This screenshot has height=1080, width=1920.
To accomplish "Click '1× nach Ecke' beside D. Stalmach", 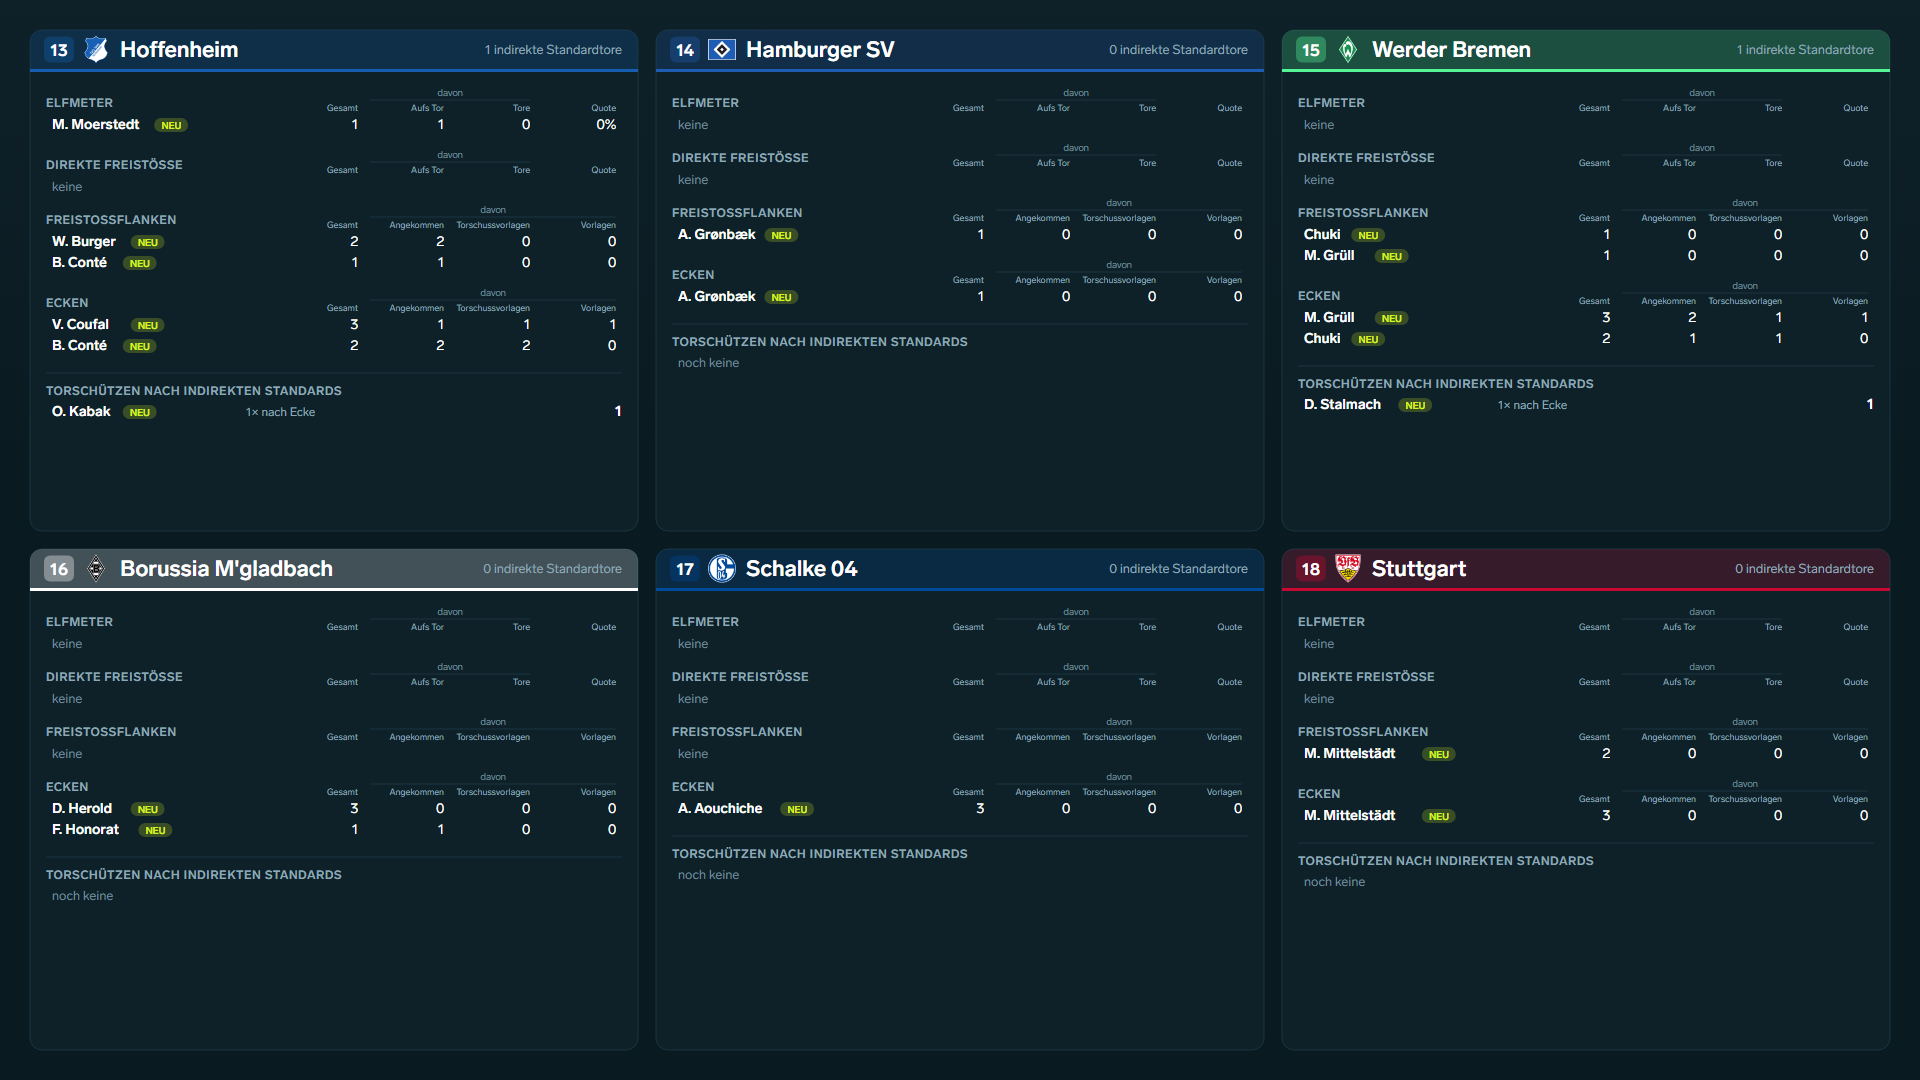I will 1532,405.
